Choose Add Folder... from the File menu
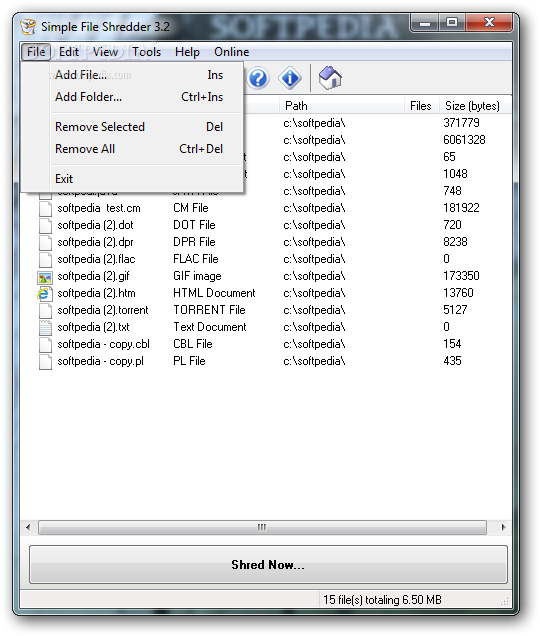The height and width of the screenshot is (636, 540). click(x=132, y=97)
